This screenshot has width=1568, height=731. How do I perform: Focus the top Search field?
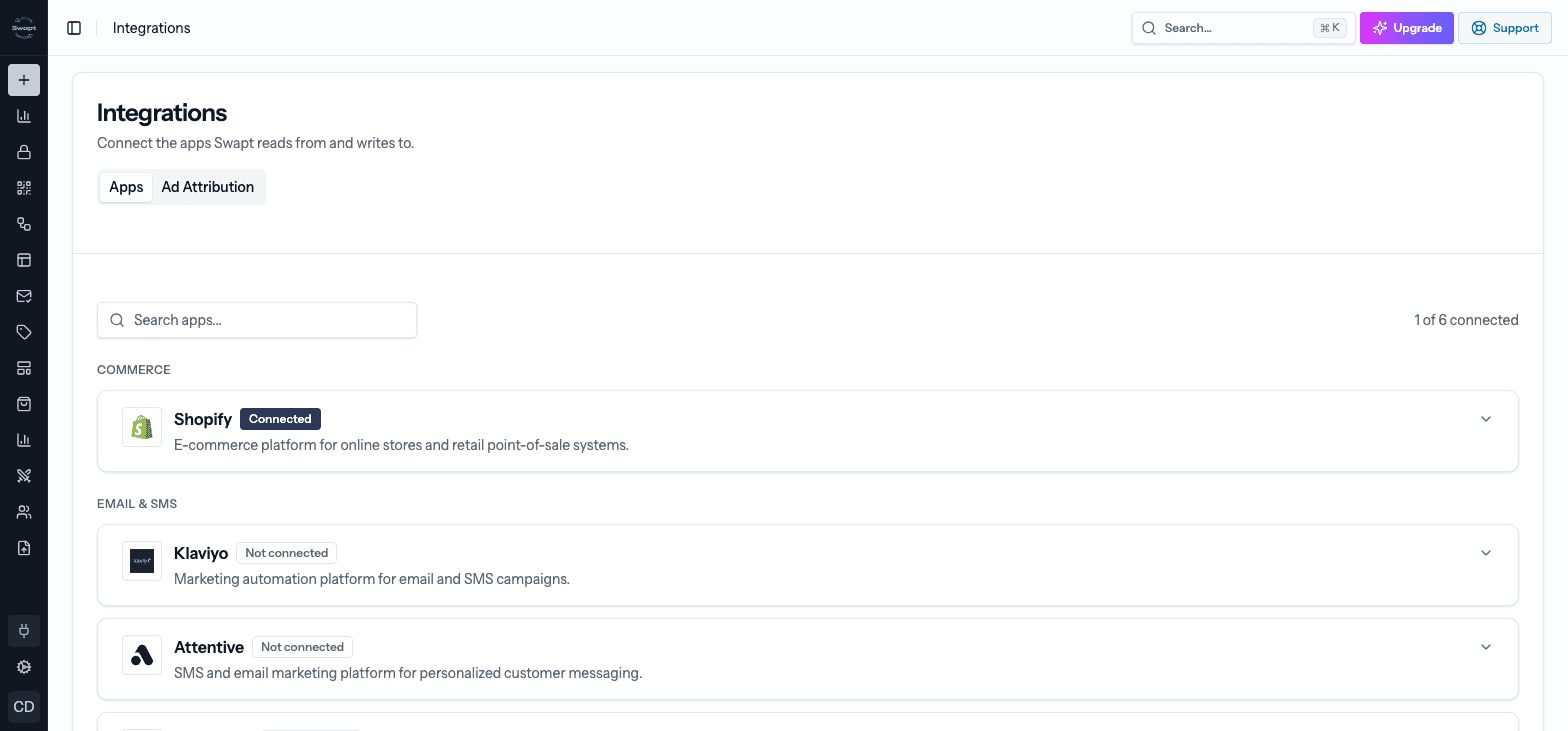point(1244,28)
